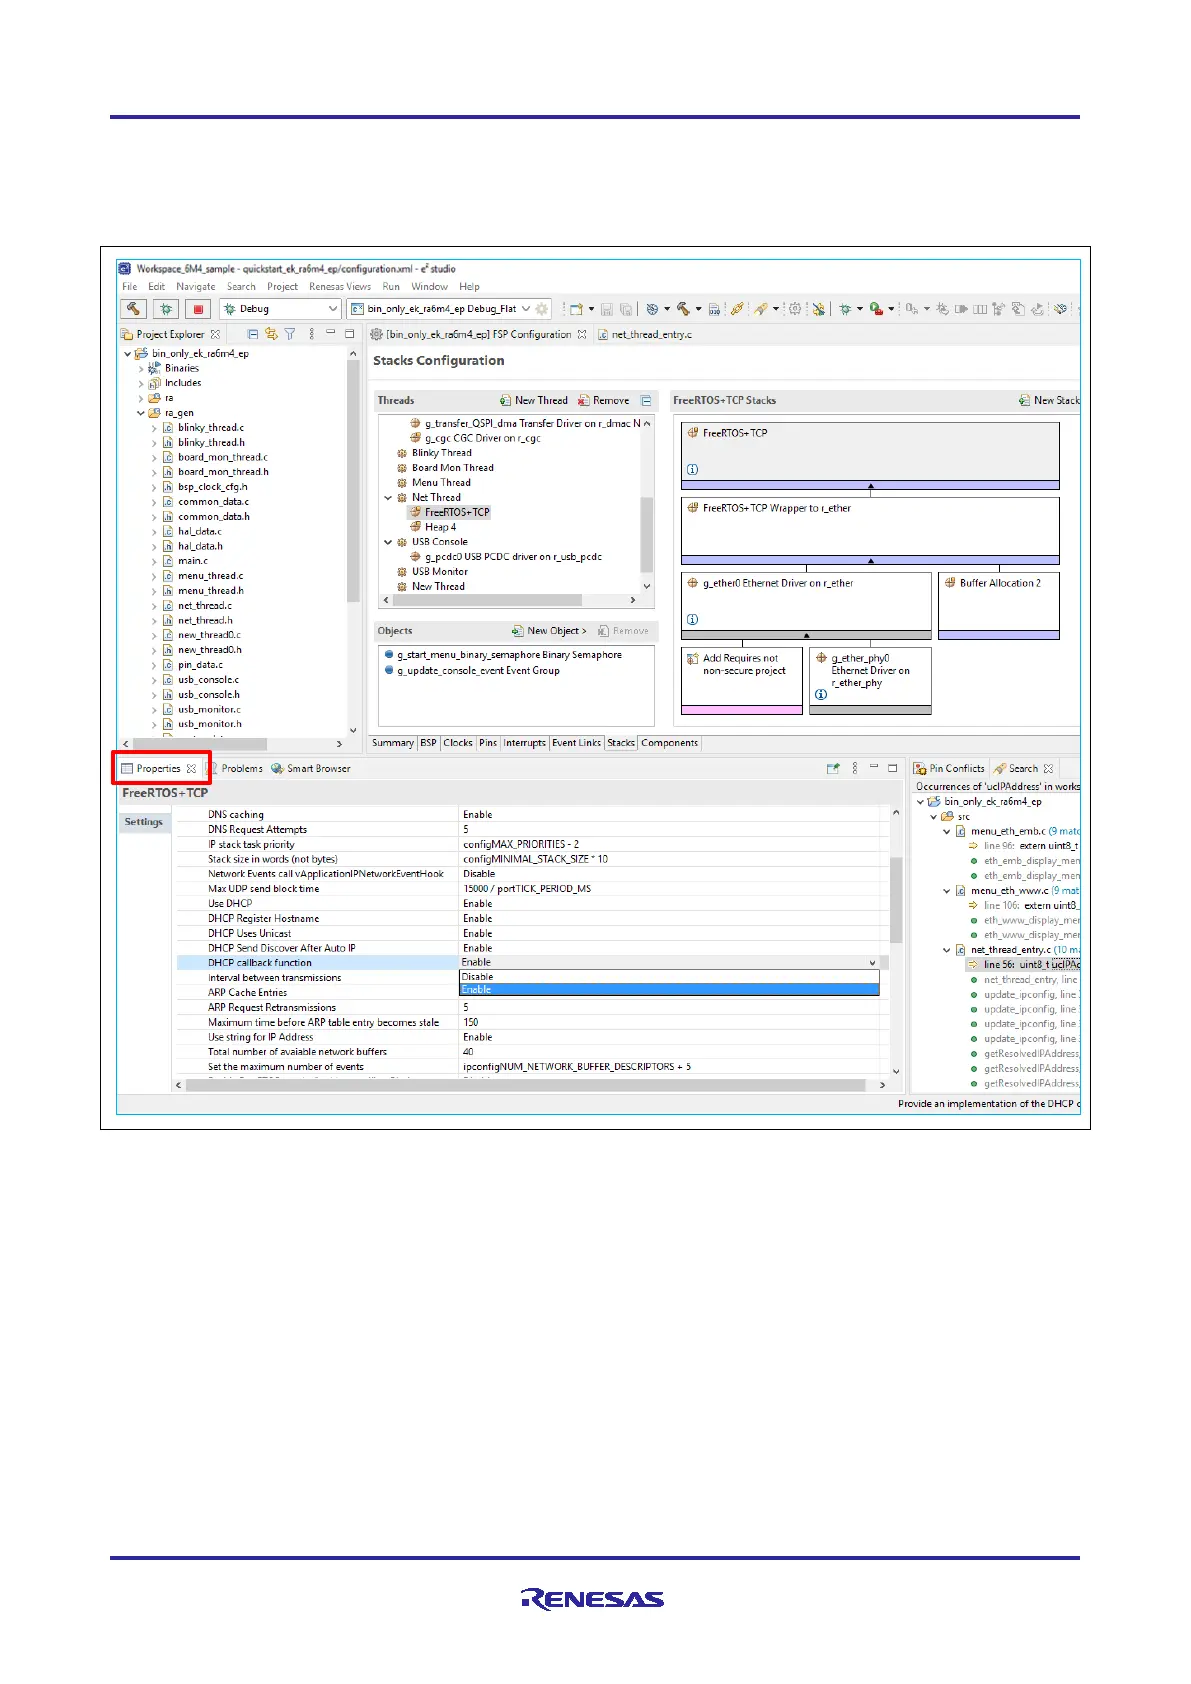Switch to the Clocks tab

click(x=458, y=743)
